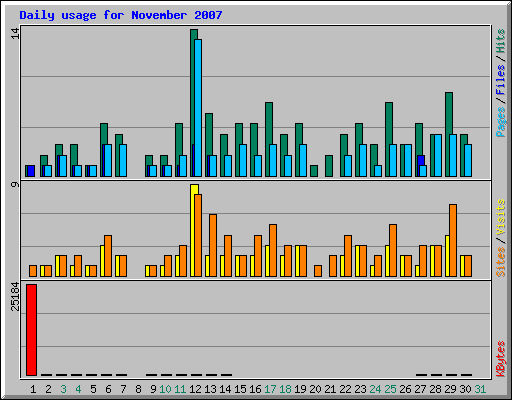Click the light blue Pages bar for day 12

point(198,108)
